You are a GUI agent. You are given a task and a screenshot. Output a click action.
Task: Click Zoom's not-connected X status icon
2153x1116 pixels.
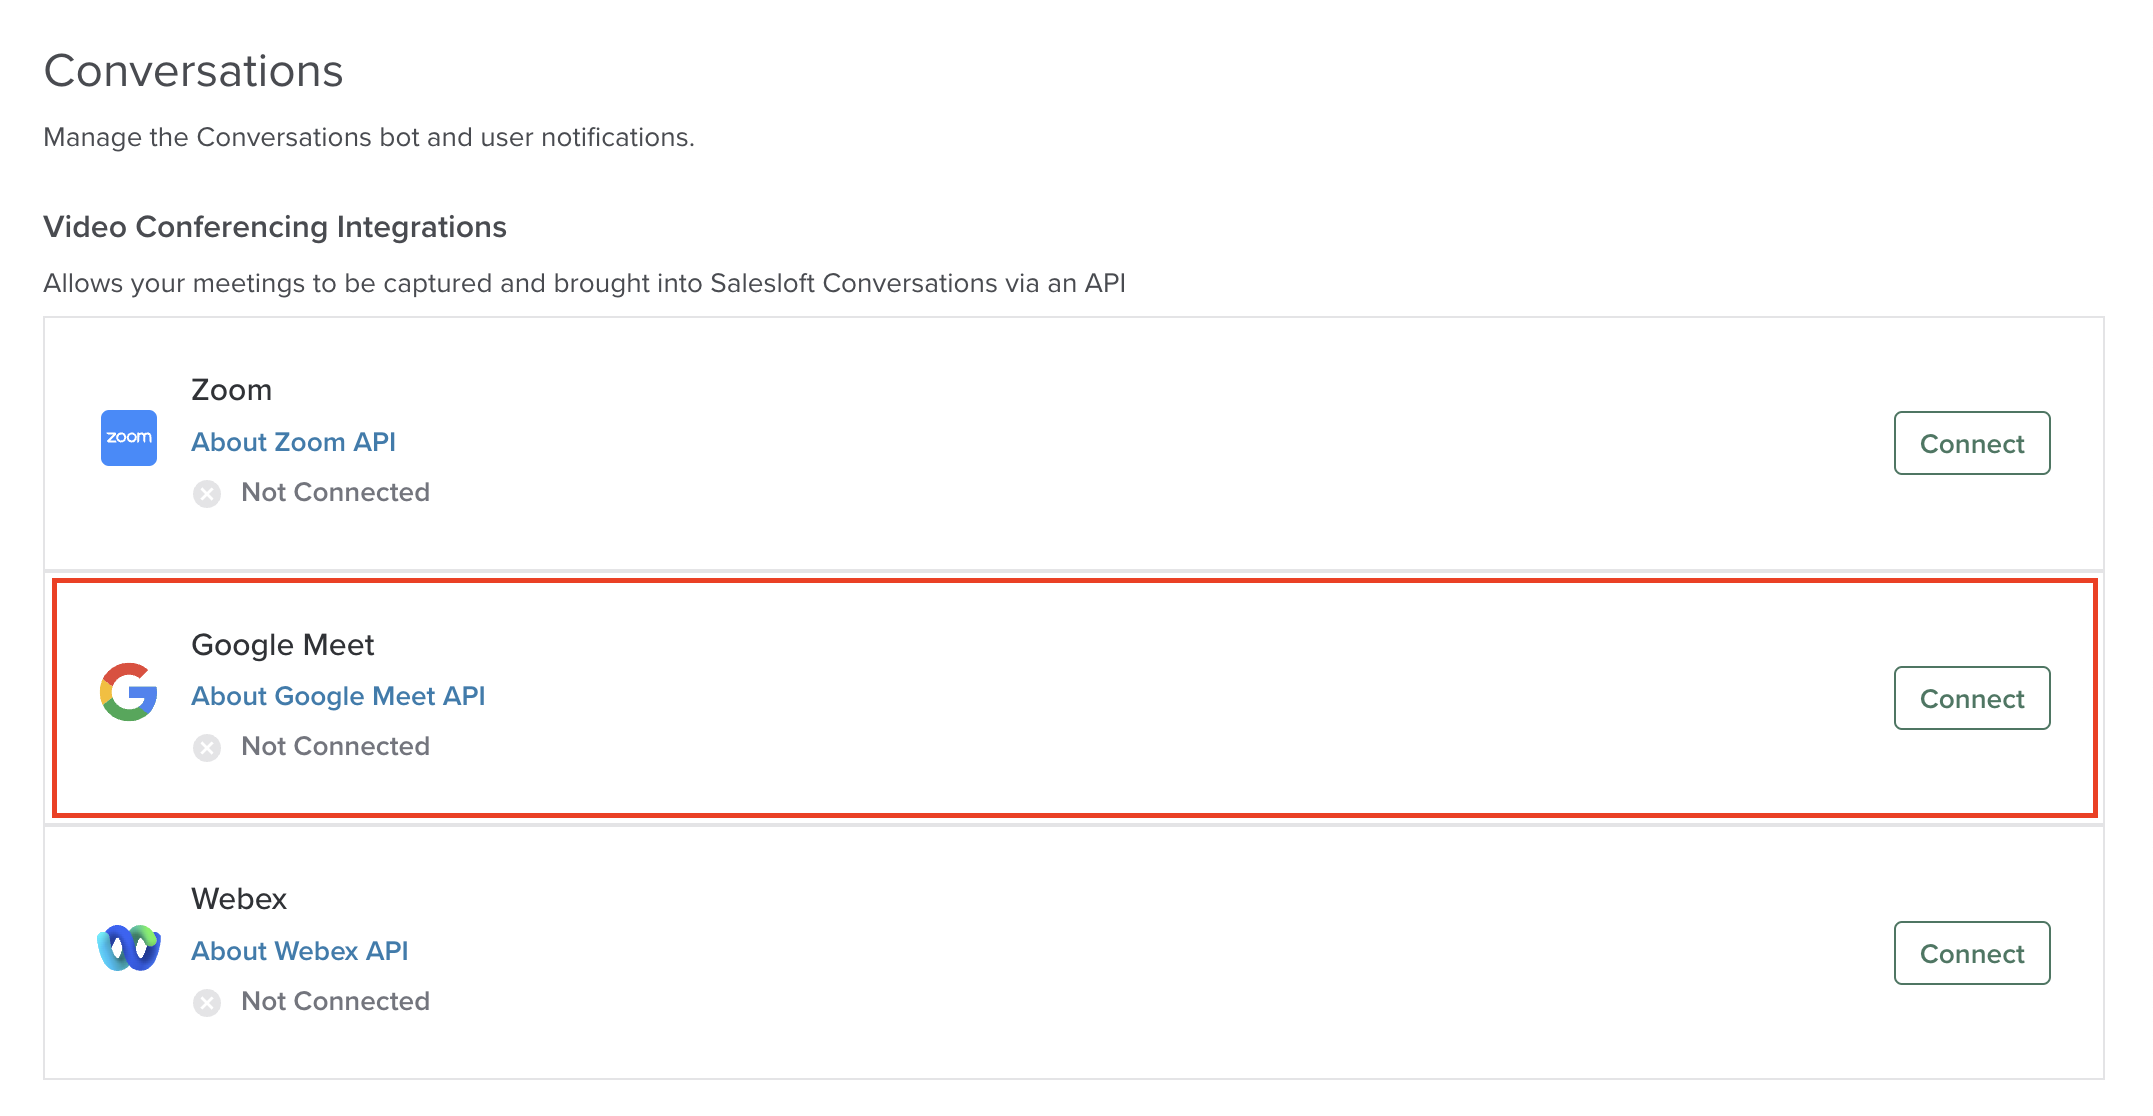point(207,494)
